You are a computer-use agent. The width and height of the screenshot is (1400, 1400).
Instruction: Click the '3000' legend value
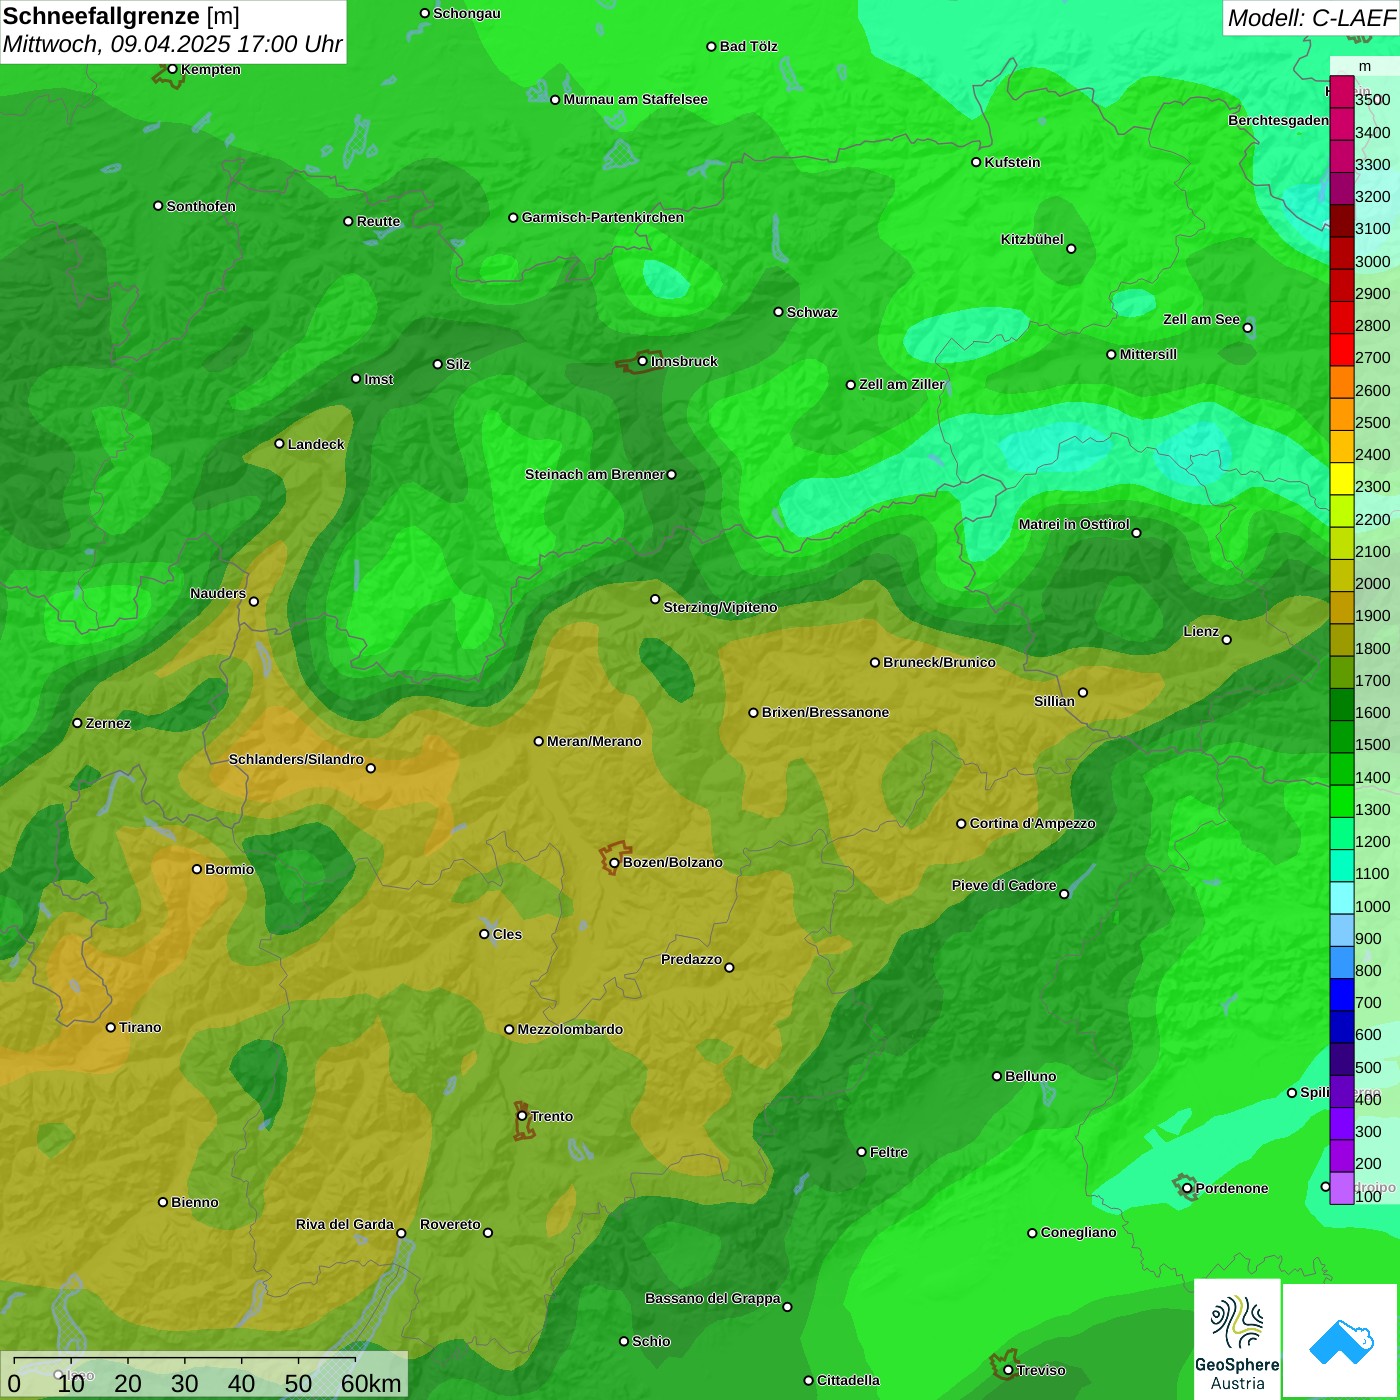click(x=1372, y=261)
